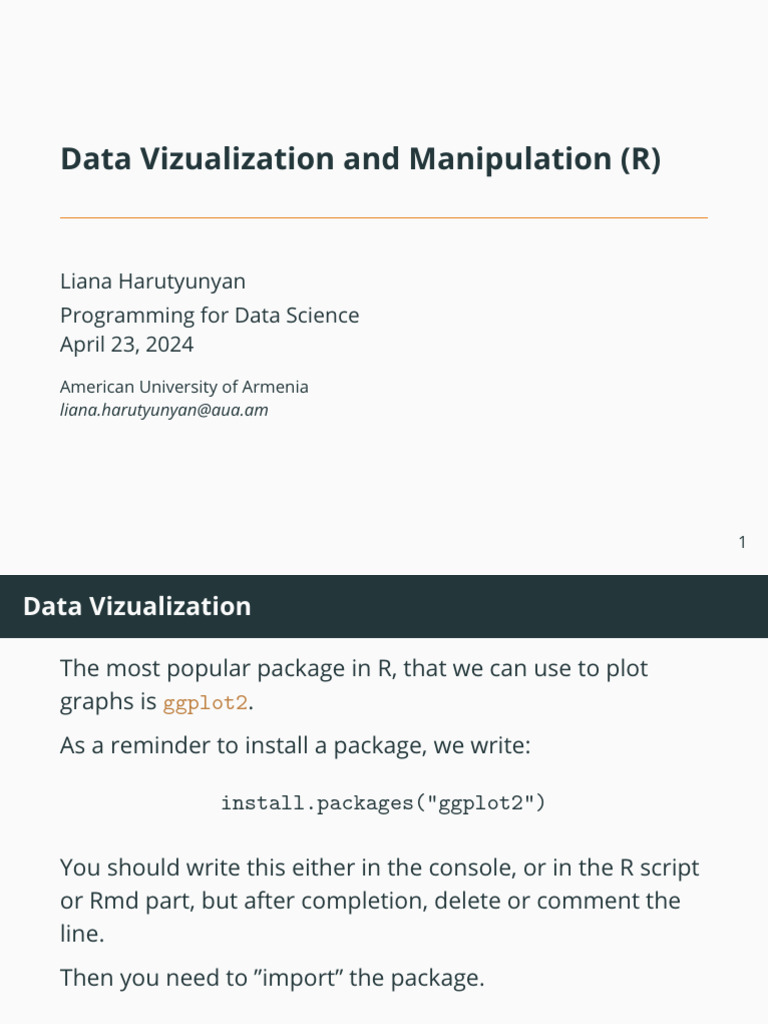Click the "Data Vizualization" section heading
The height and width of the screenshot is (1024, 768).
tap(137, 606)
